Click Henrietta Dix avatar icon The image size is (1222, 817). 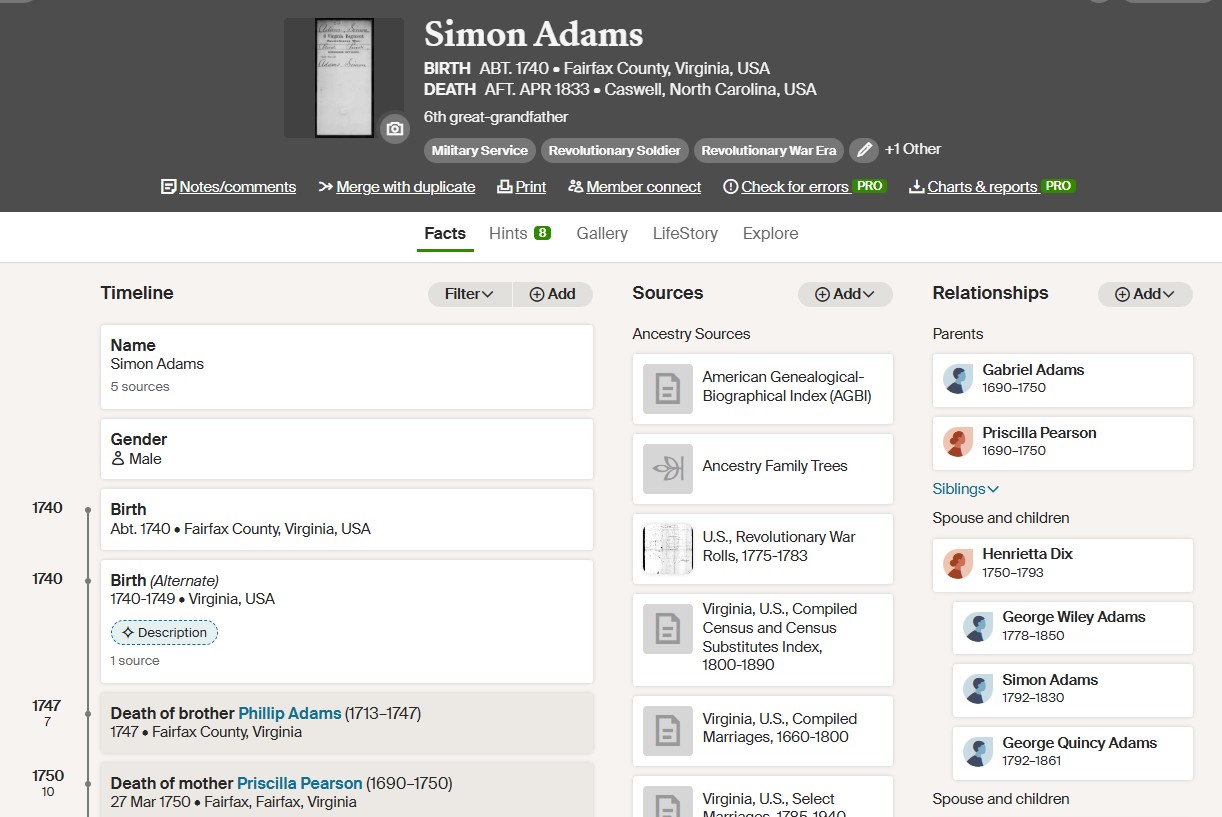pos(958,564)
